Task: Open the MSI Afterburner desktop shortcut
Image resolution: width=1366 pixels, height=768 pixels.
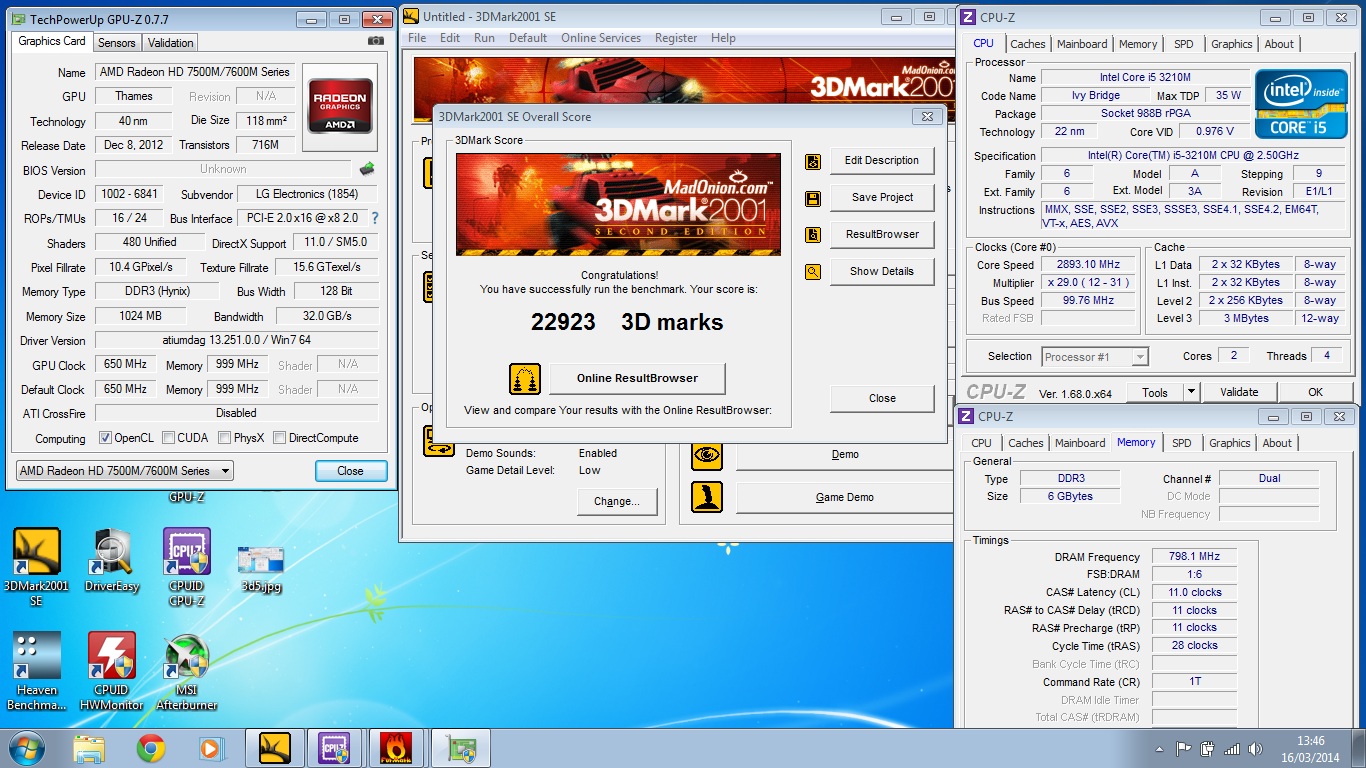Action: click(x=186, y=671)
